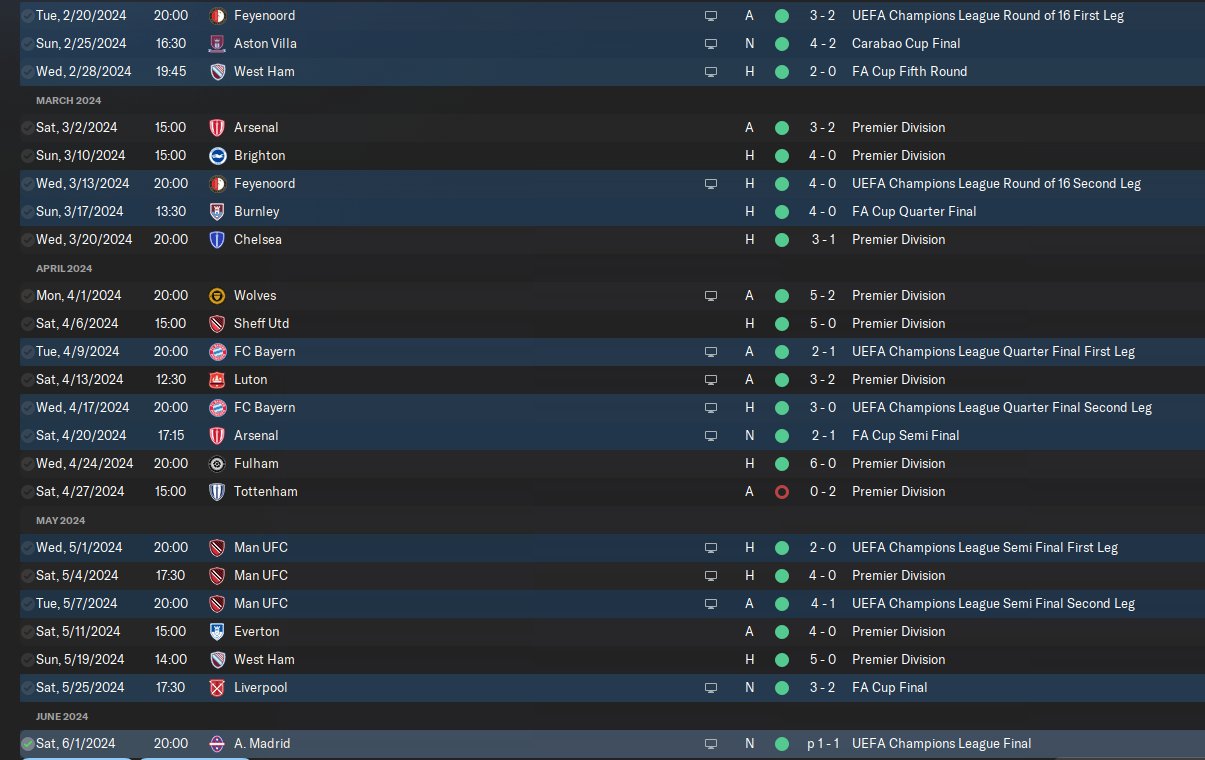This screenshot has height=760, width=1205.
Task: Open the 6 - 0 result against Fulham
Action: coord(822,464)
